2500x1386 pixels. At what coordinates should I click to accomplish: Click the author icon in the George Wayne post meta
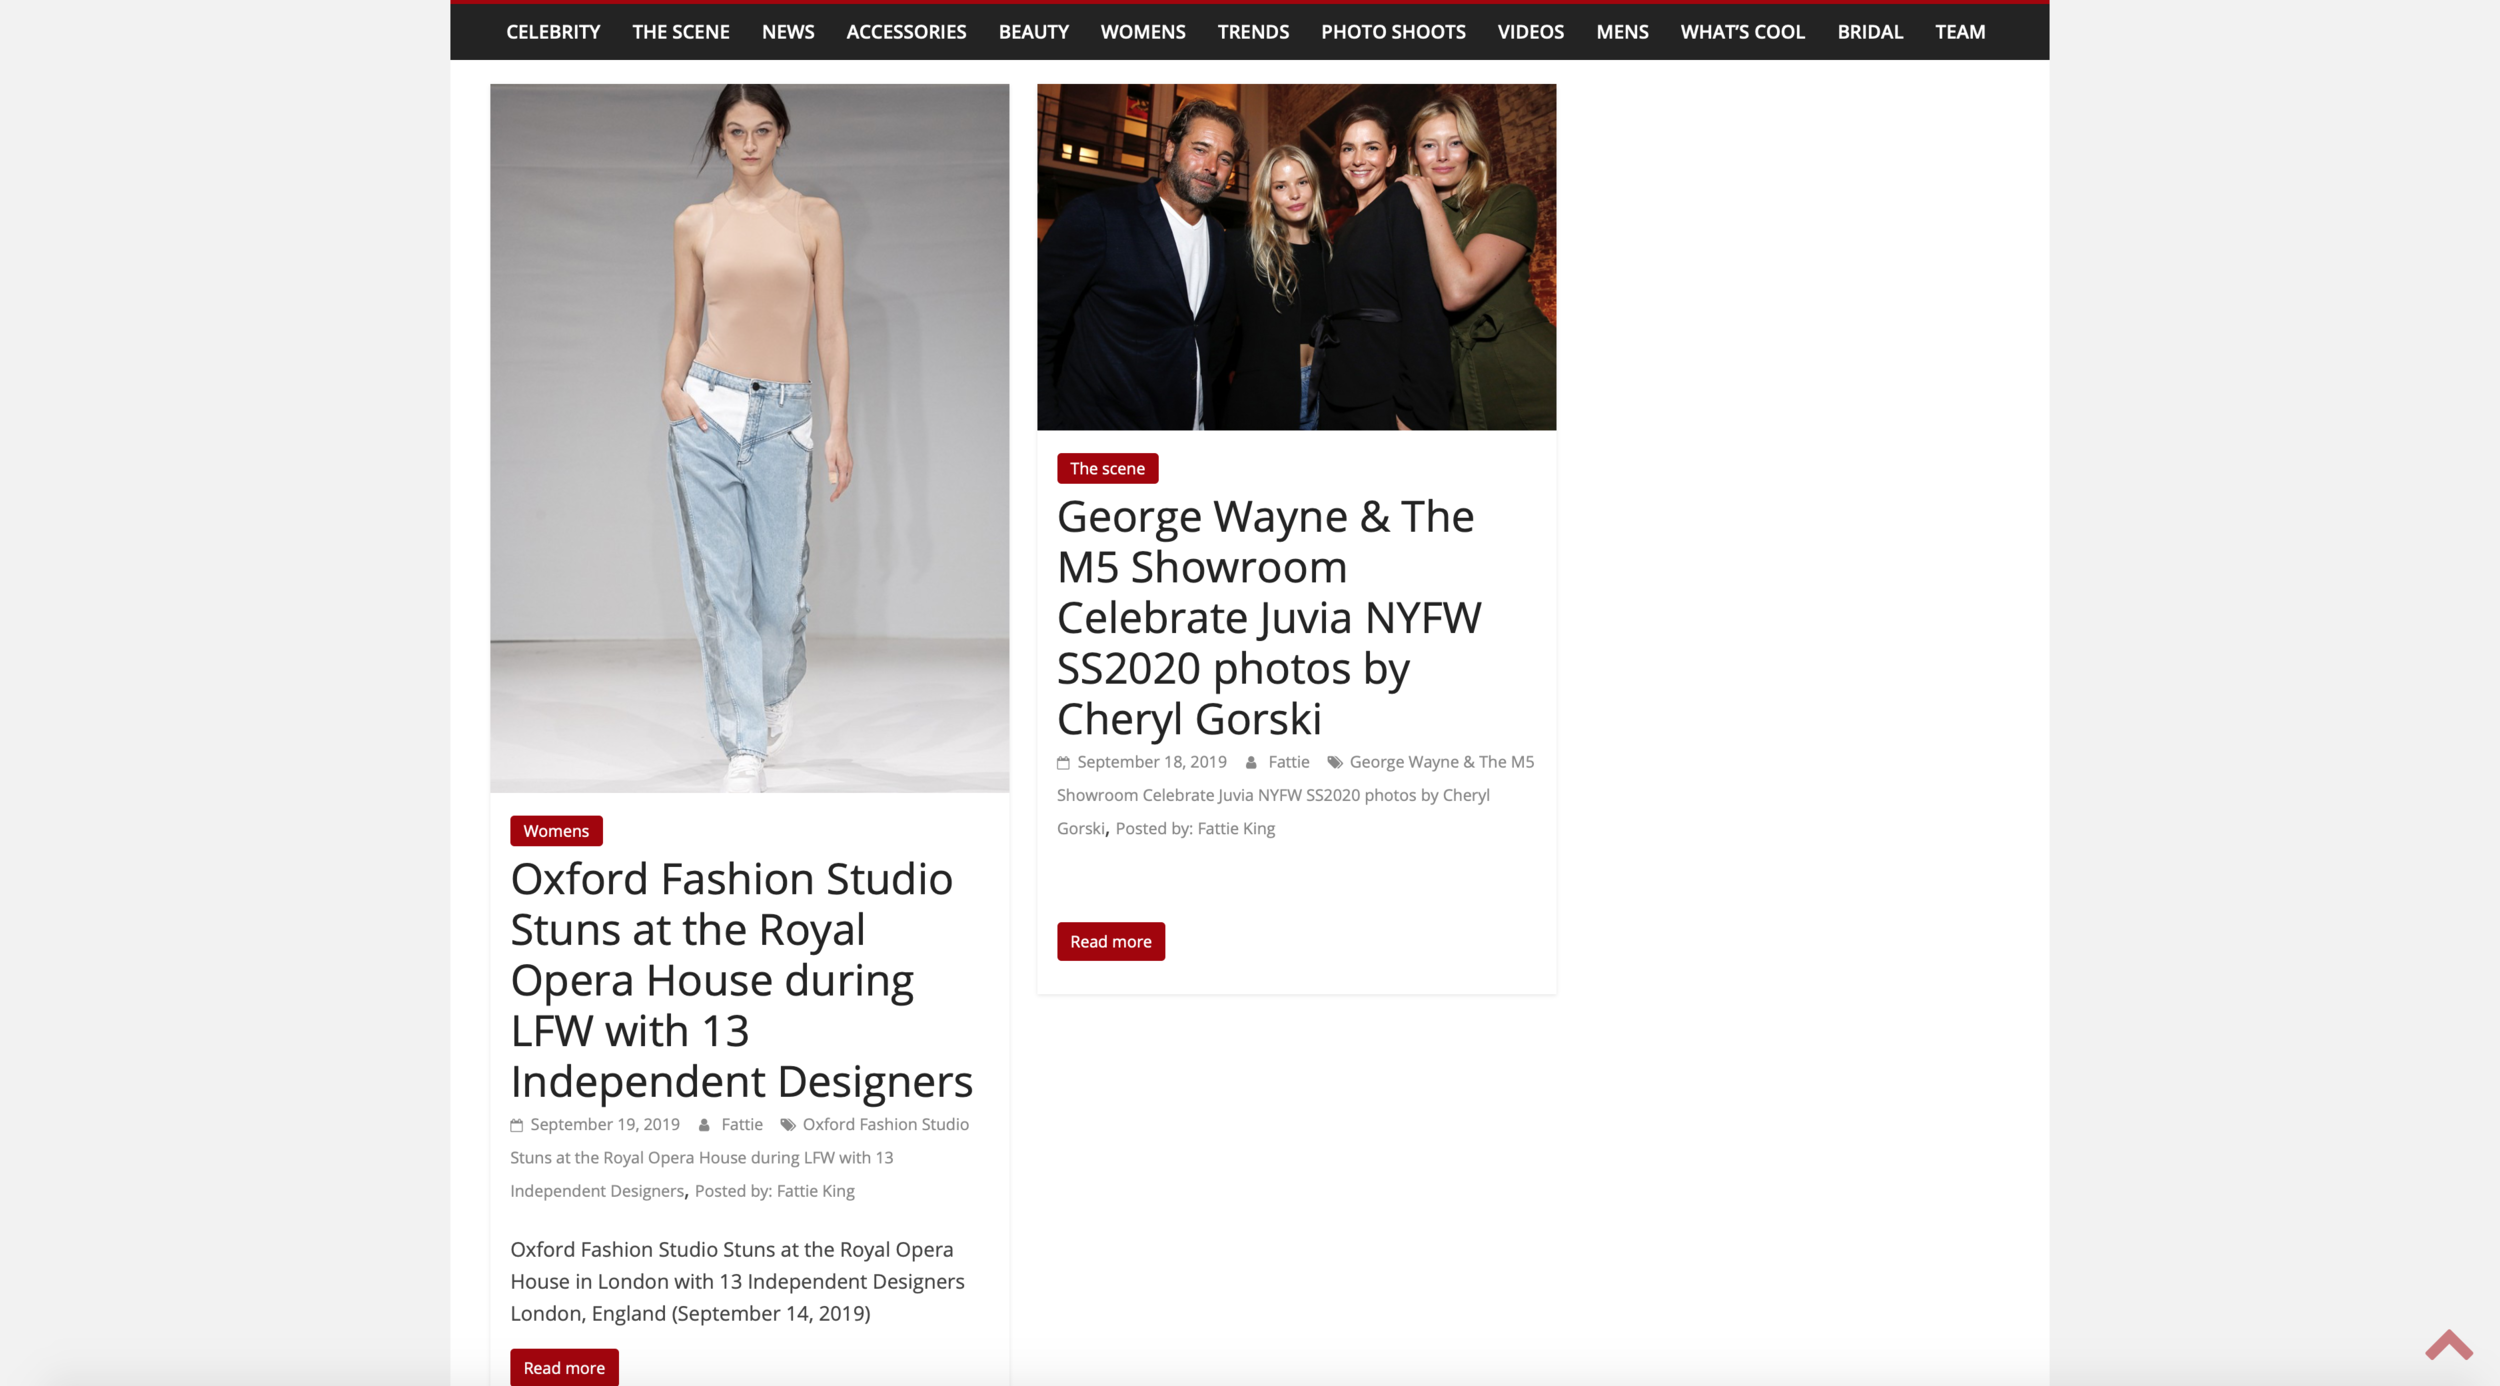coord(1251,763)
